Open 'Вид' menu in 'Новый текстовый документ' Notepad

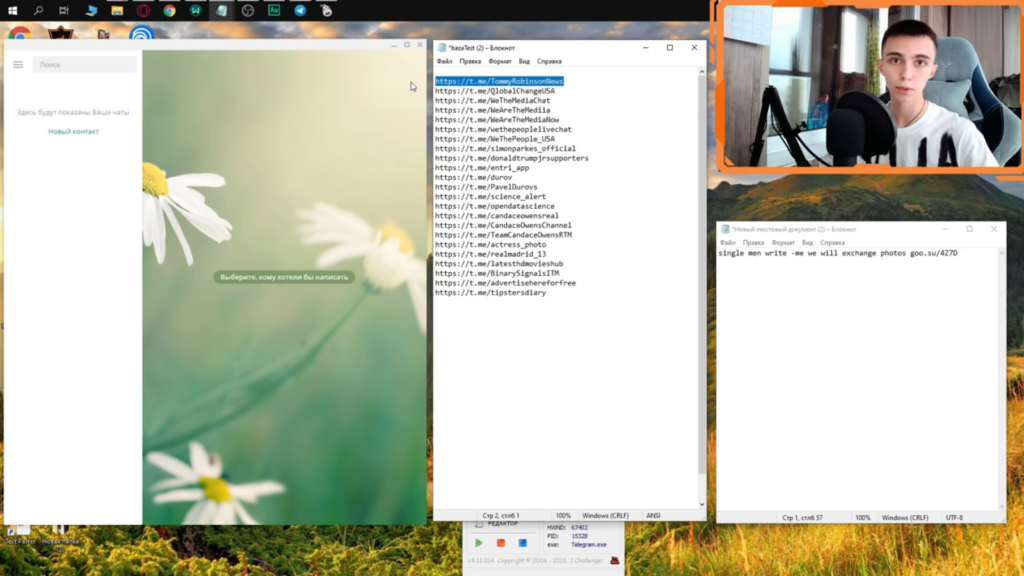pyautogui.click(x=807, y=243)
